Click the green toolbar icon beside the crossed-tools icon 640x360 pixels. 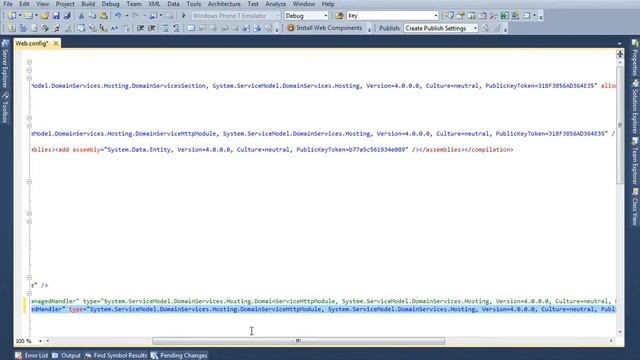click(x=504, y=16)
